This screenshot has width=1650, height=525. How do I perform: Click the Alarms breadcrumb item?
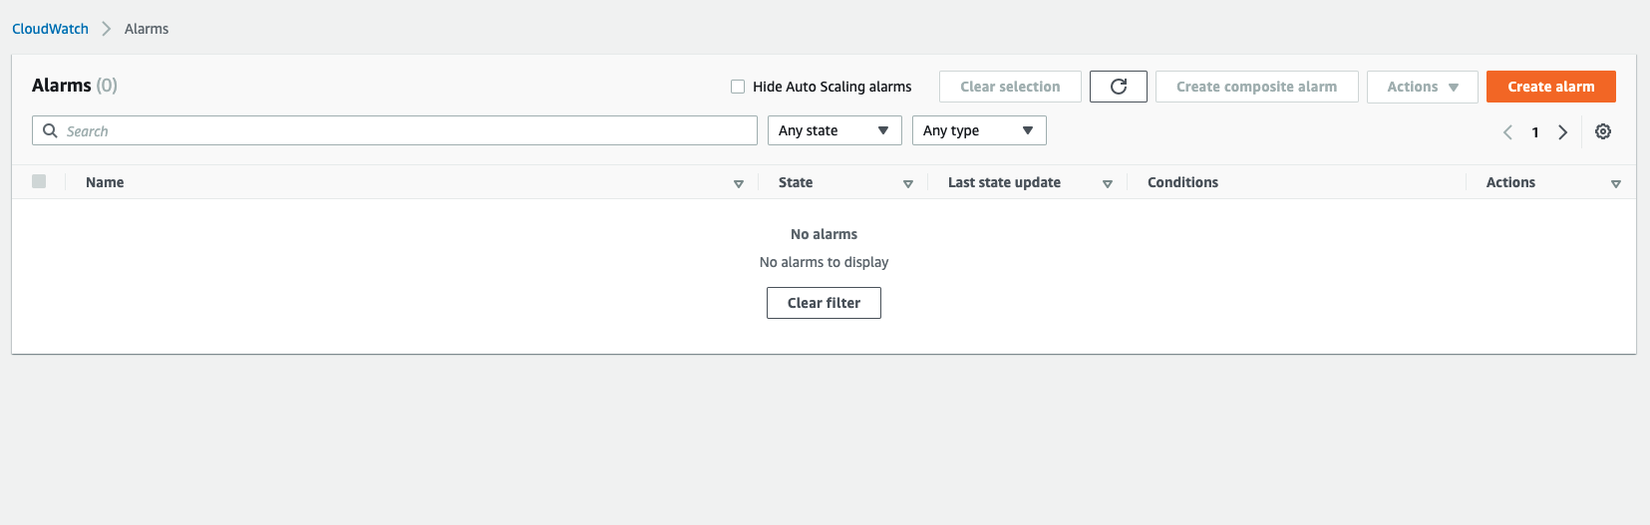click(x=146, y=29)
